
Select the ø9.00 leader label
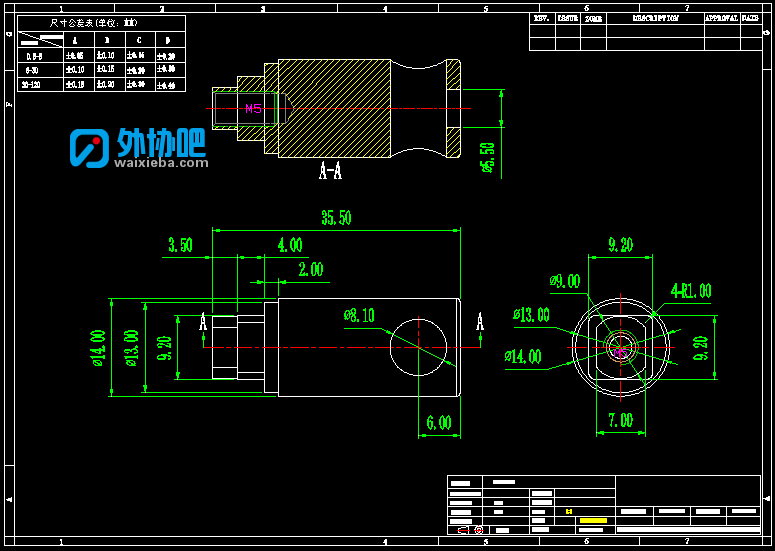[x=565, y=281]
